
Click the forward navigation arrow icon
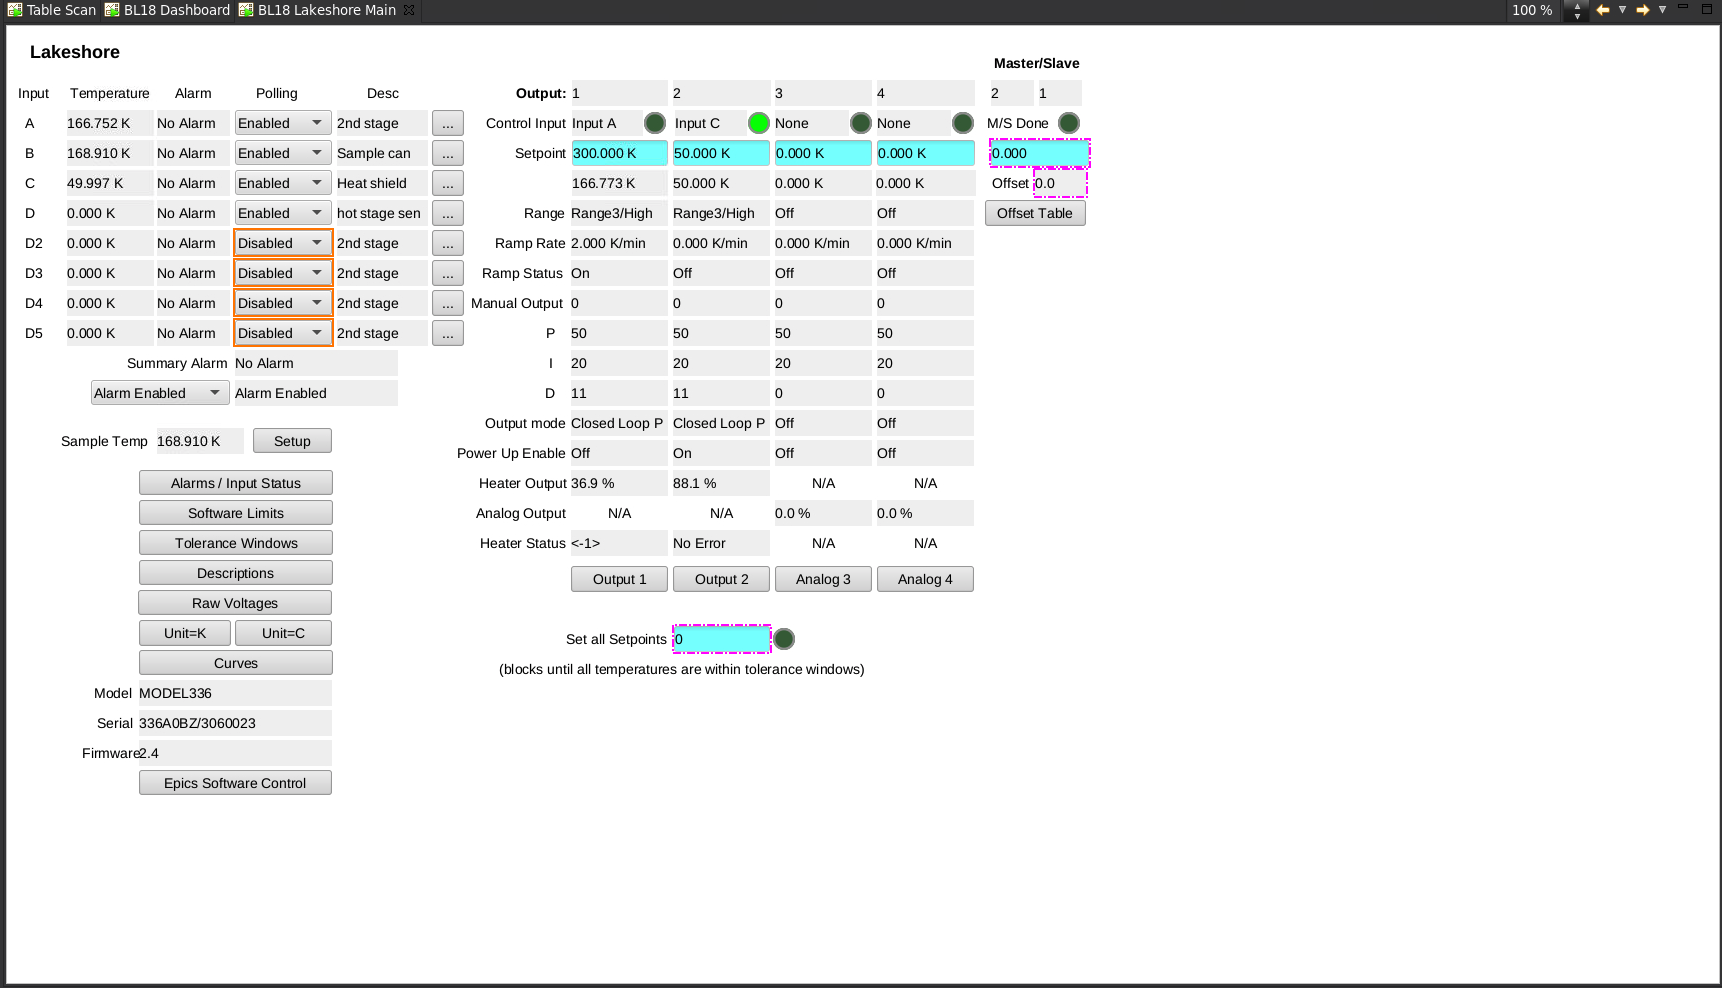click(1642, 10)
